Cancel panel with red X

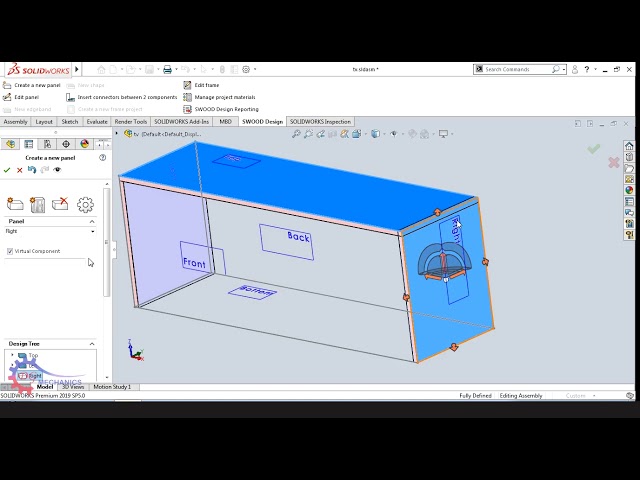pos(19,170)
